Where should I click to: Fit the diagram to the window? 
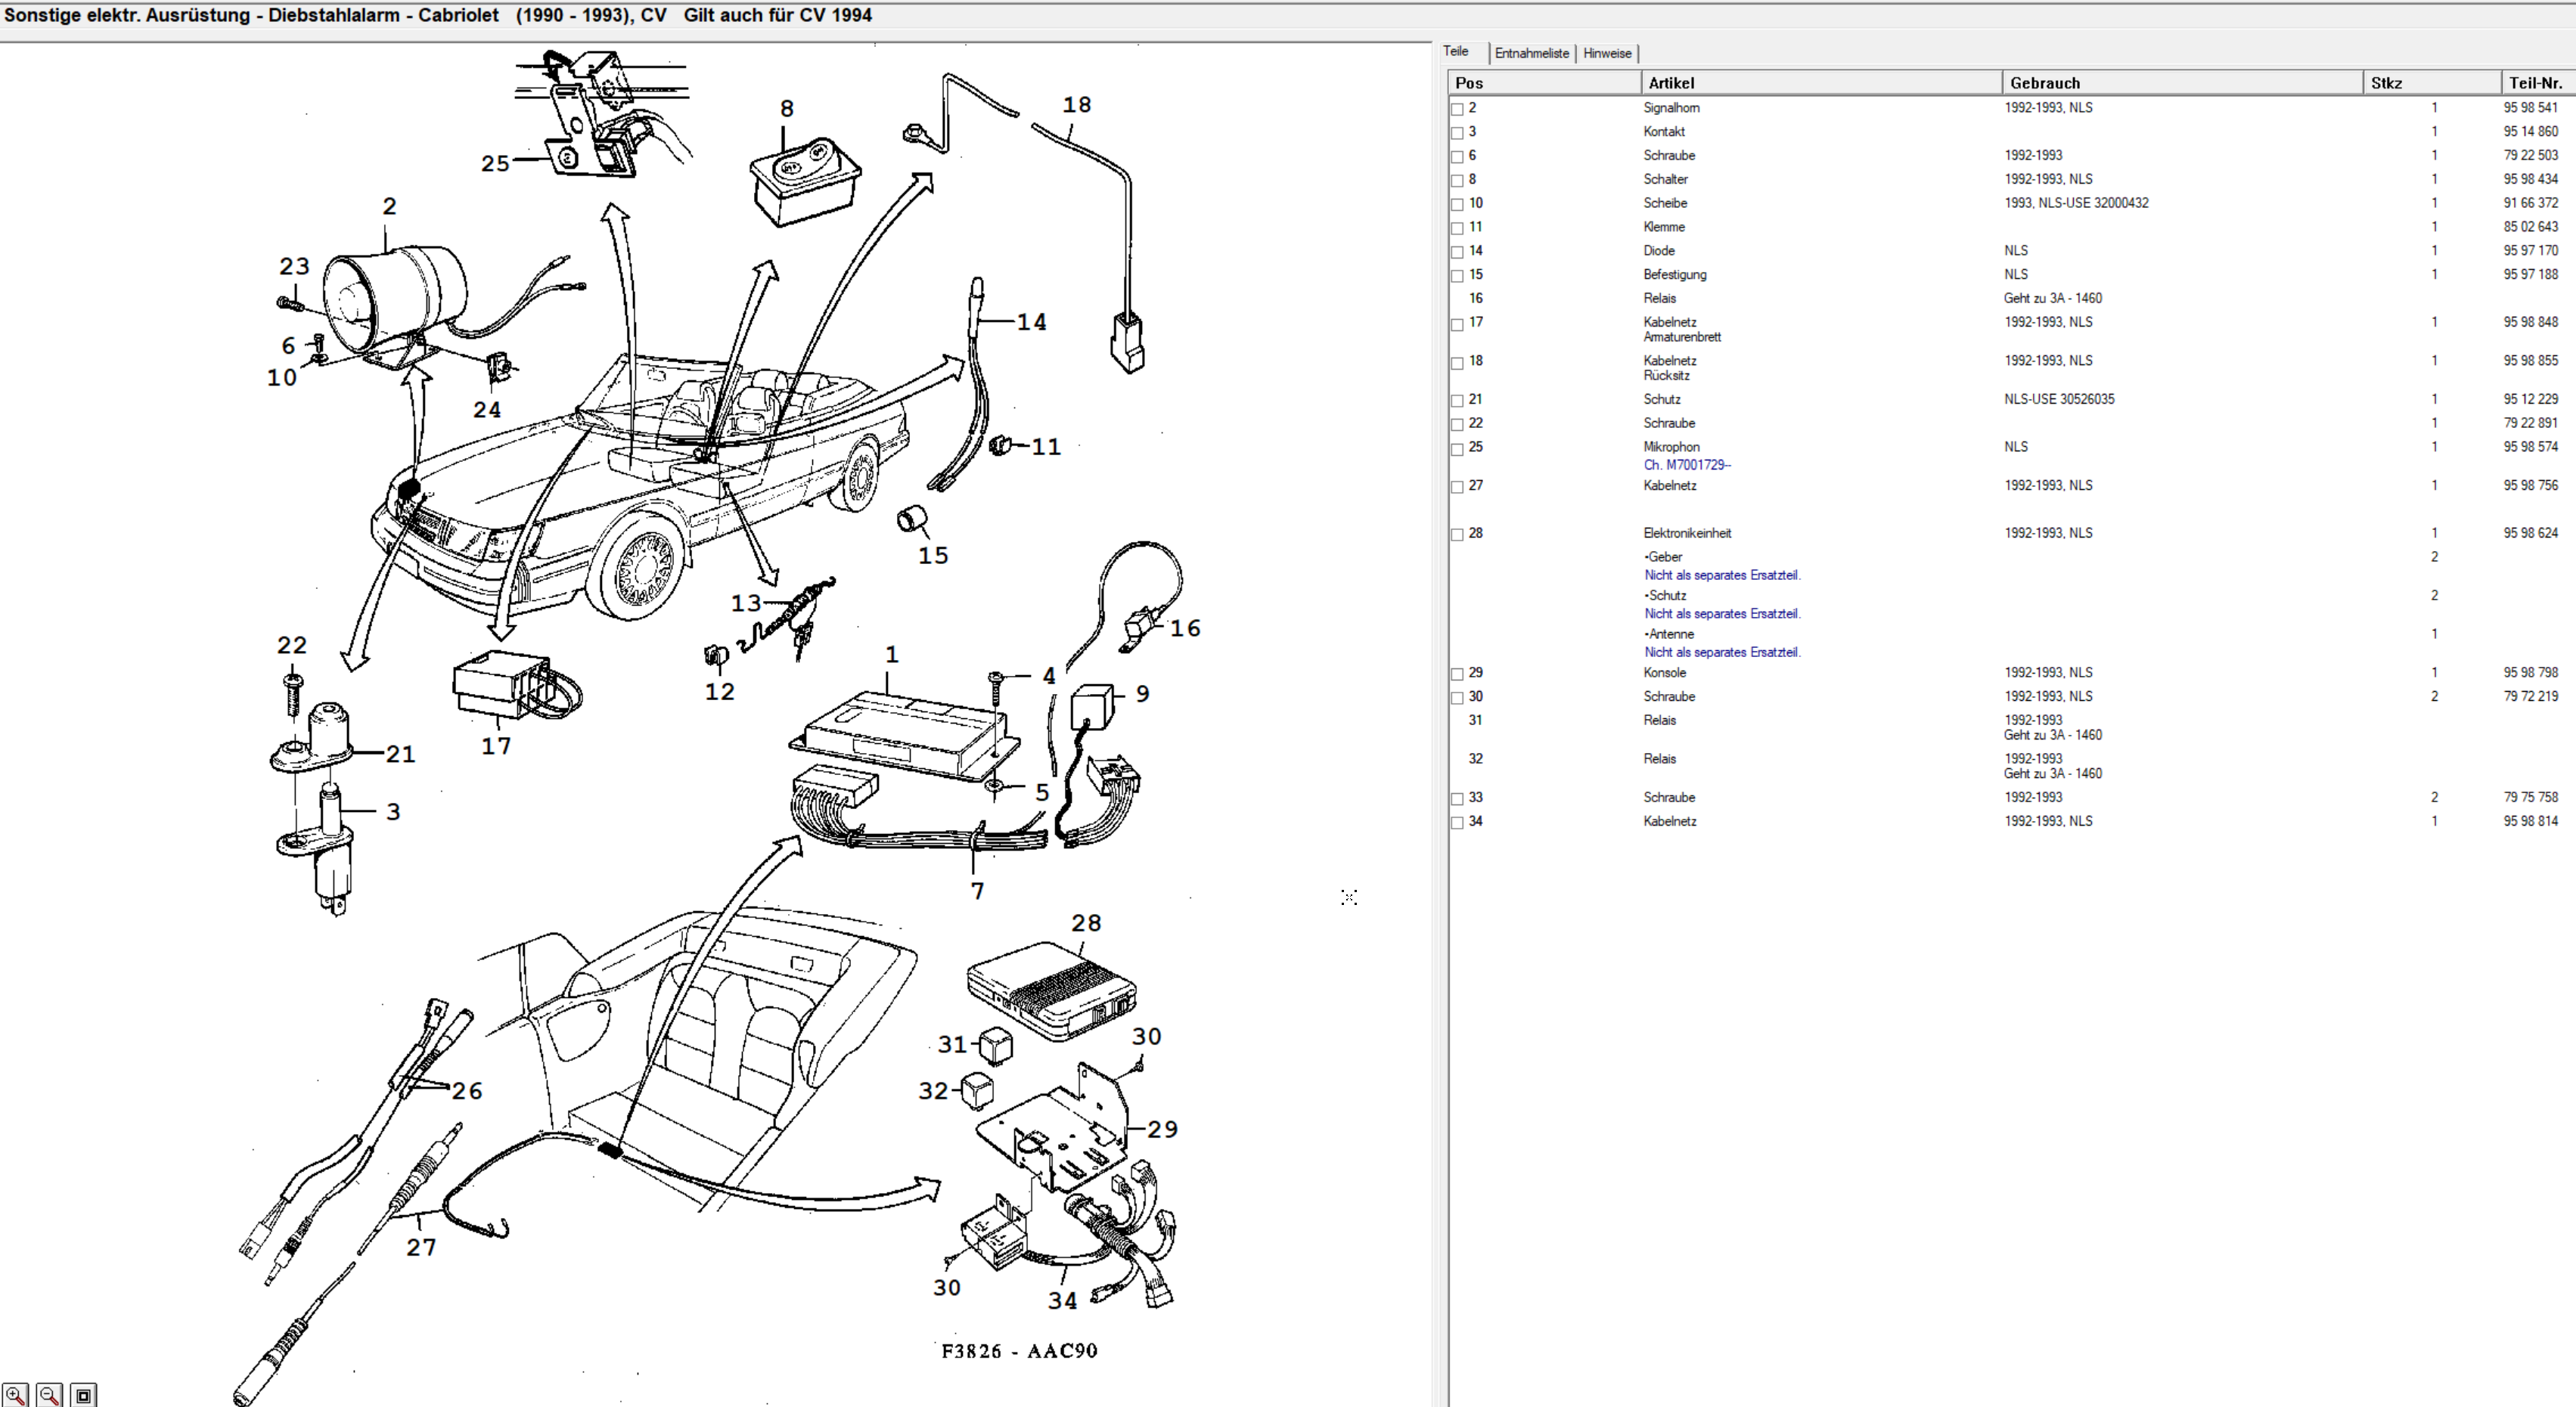point(84,1394)
